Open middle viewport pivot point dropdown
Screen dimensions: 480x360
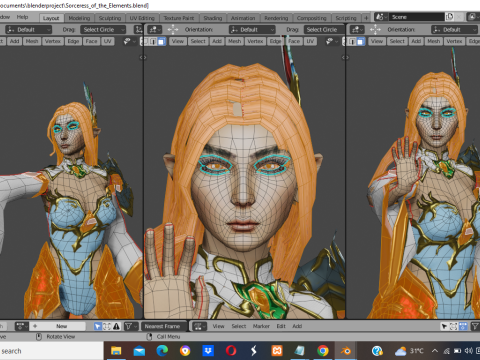pyautogui.click(x=155, y=30)
